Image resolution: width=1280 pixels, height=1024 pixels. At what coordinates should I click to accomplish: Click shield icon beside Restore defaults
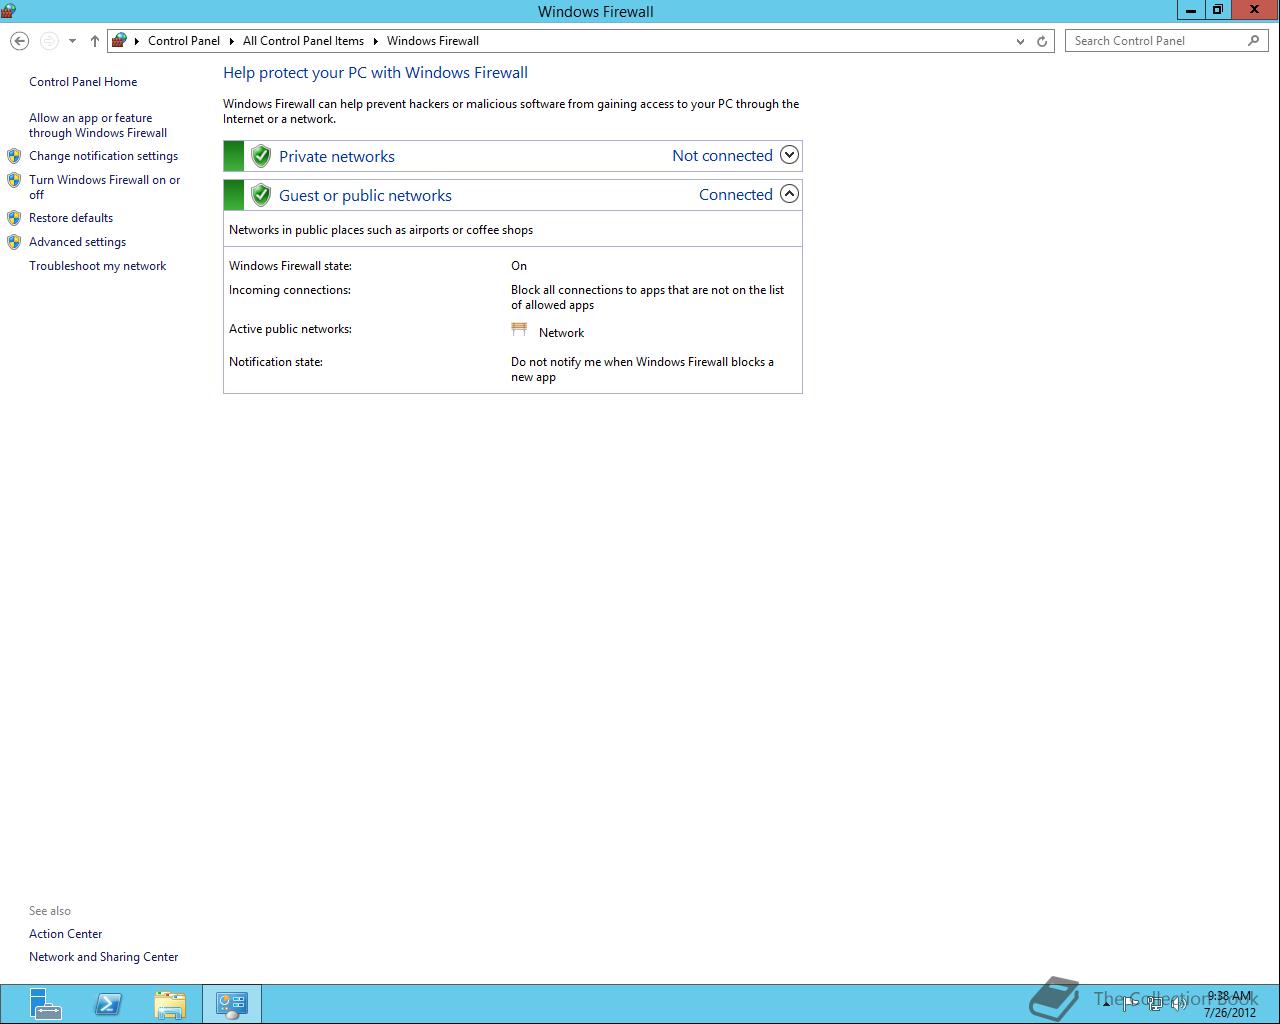(x=14, y=218)
